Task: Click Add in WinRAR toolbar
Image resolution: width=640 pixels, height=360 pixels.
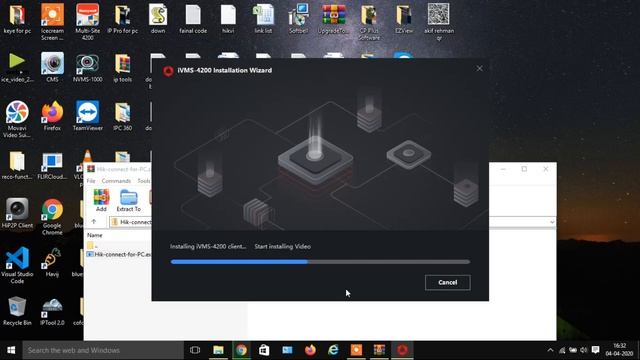Action: 101,200
